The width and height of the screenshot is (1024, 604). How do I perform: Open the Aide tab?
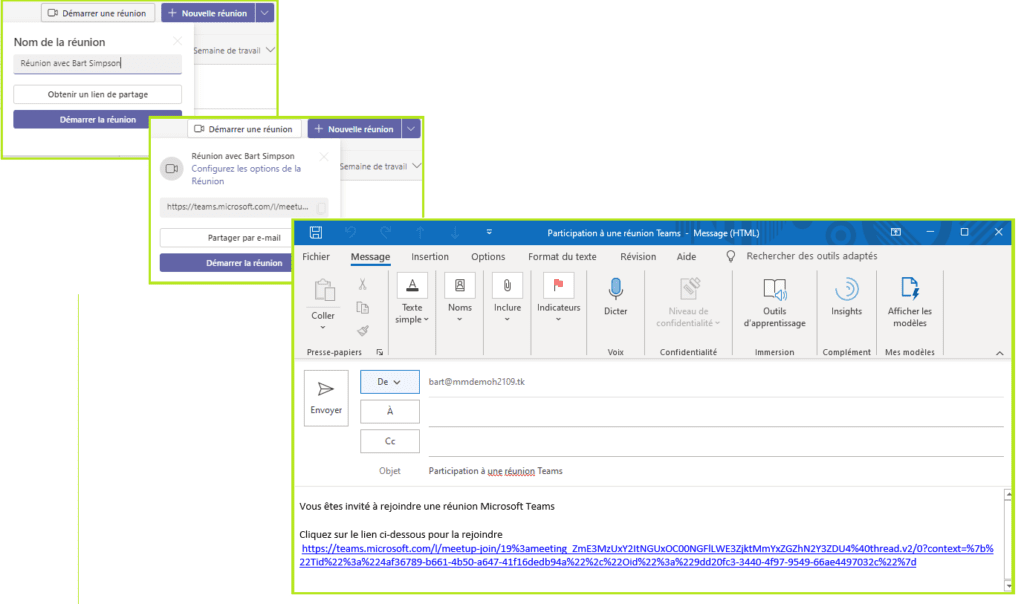pos(686,257)
